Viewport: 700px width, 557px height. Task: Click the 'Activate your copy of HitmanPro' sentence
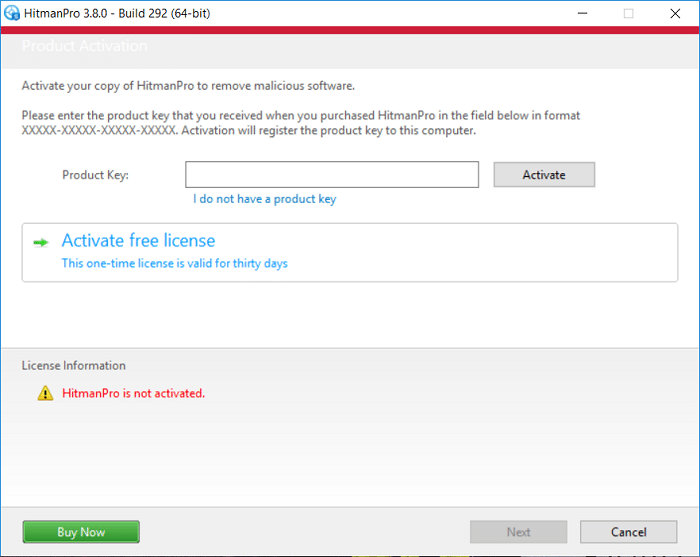pyautogui.click(x=188, y=86)
